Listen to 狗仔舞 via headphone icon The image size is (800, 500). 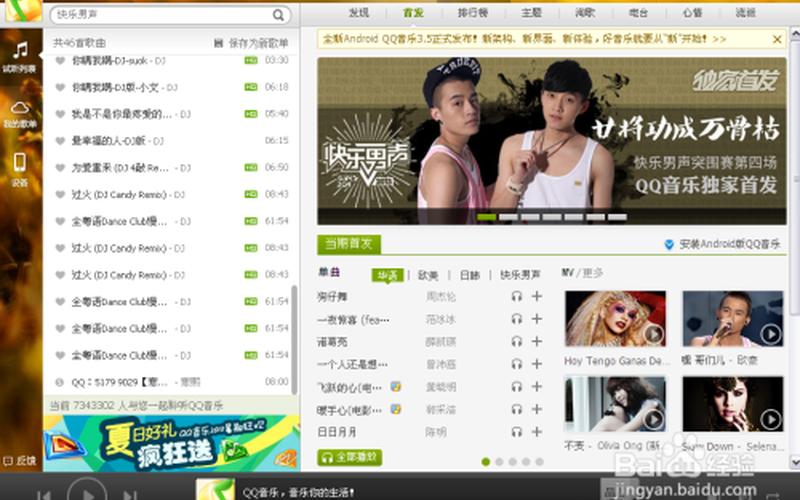coord(517,296)
